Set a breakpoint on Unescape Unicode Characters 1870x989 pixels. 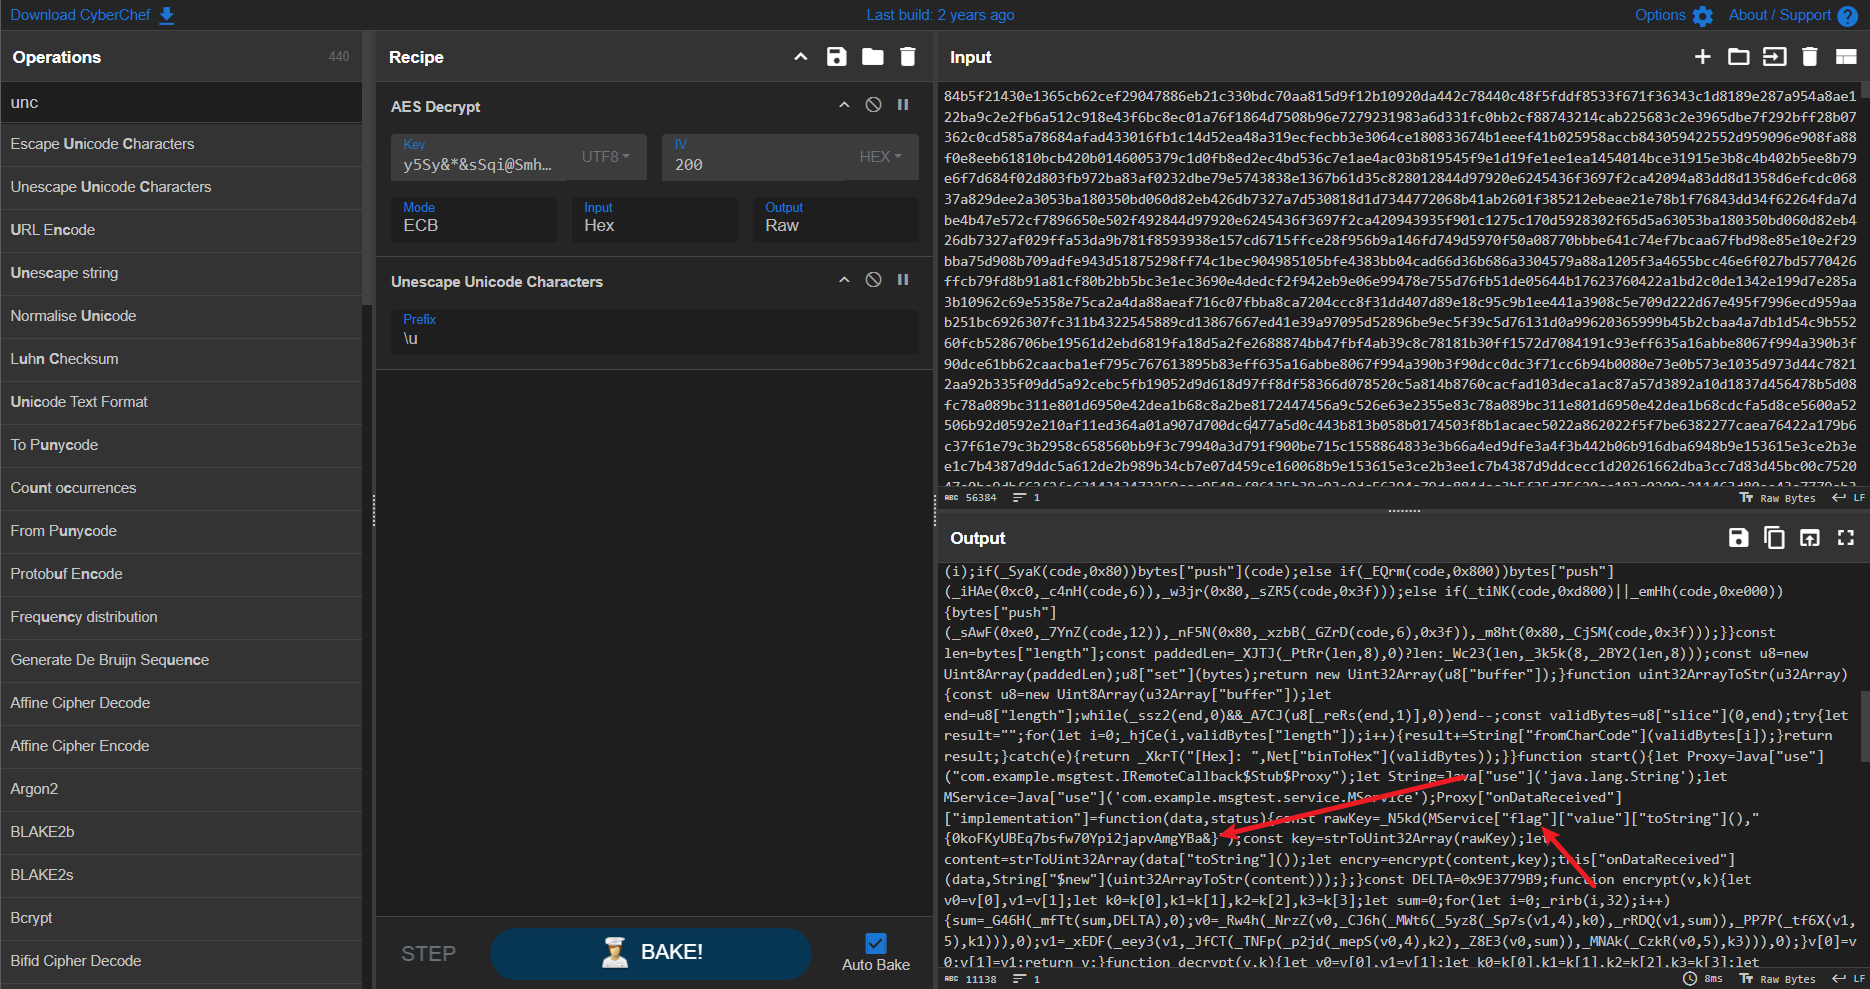pyautogui.click(x=903, y=280)
